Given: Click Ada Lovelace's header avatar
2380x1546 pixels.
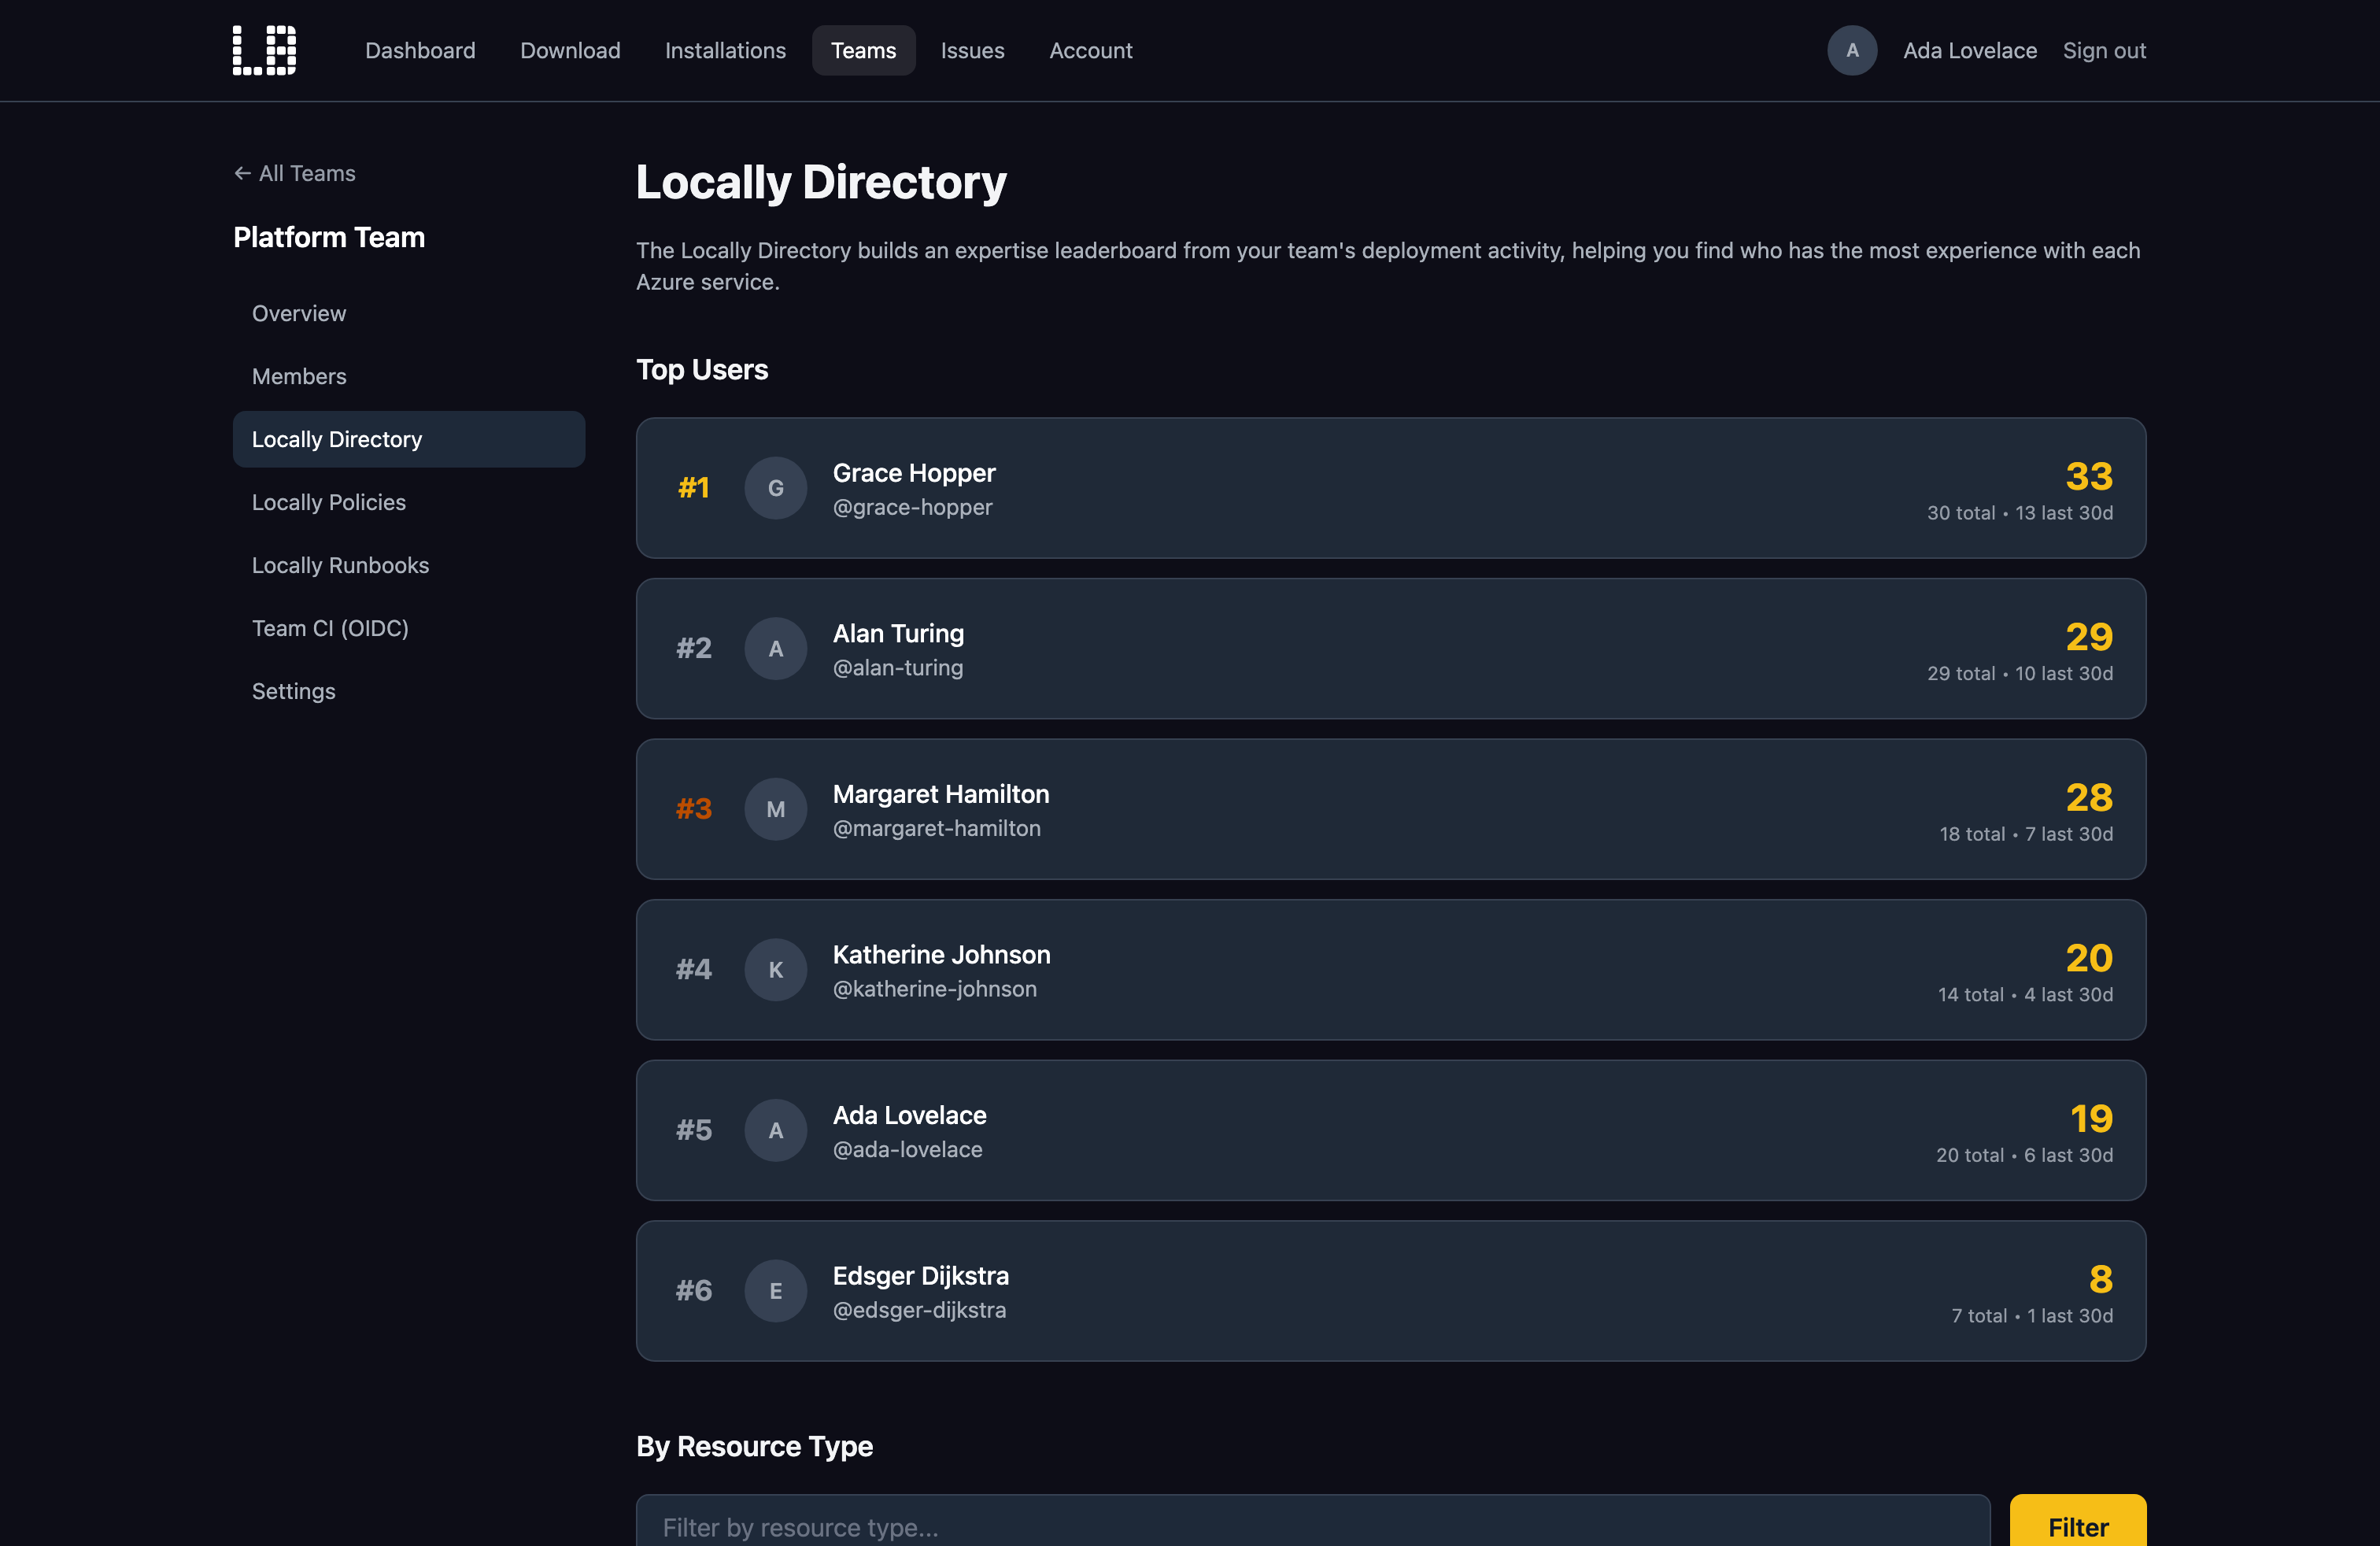Looking at the screenshot, I should tap(1852, 50).
